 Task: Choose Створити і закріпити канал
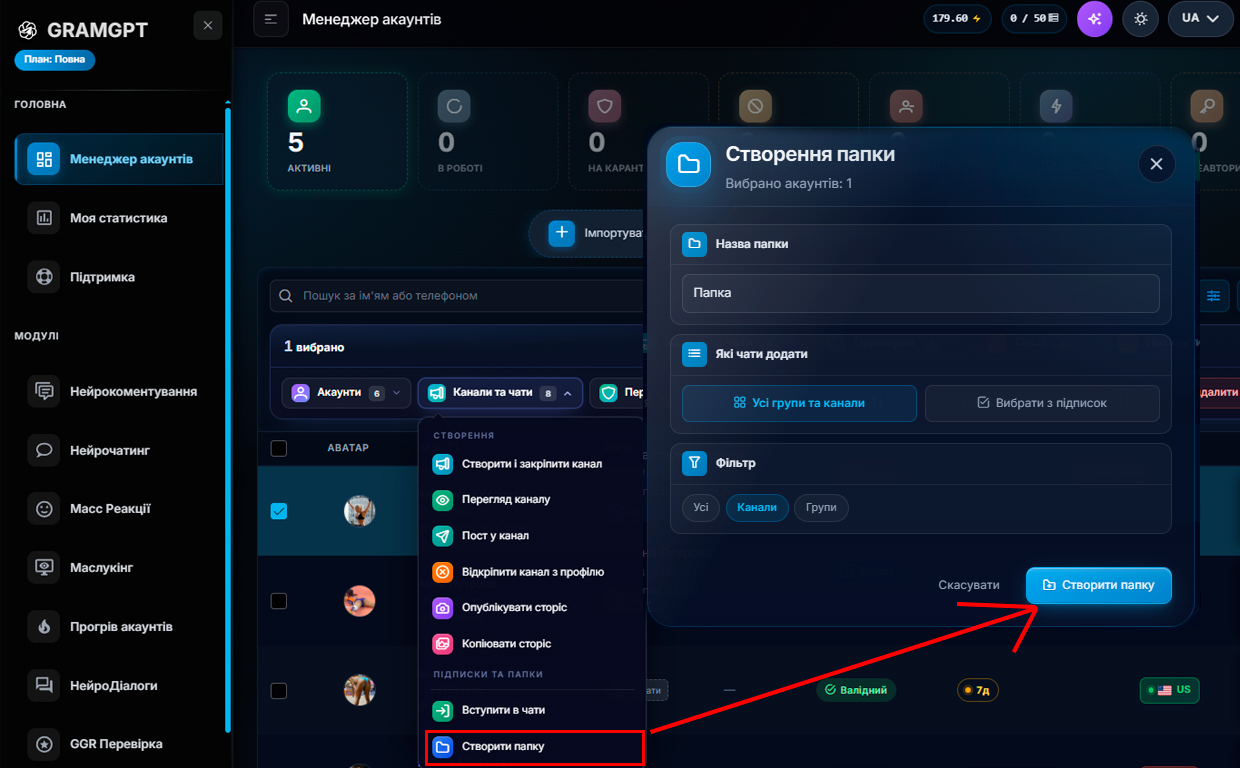[x=532, y=464]
